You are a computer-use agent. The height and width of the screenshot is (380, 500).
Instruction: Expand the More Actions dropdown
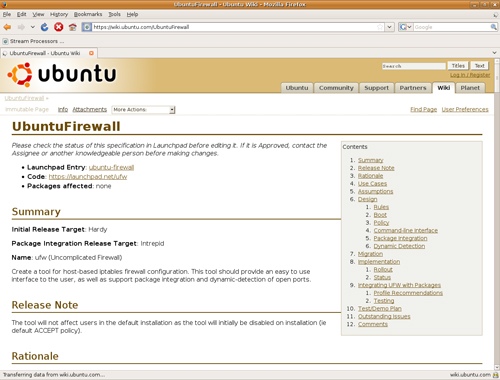[x=143, y=110]
